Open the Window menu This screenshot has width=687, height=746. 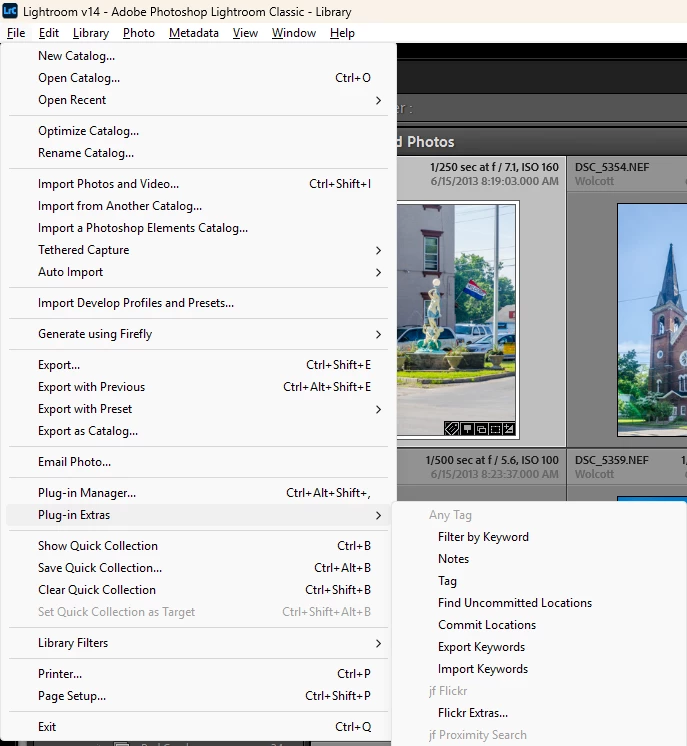point(294,33)
